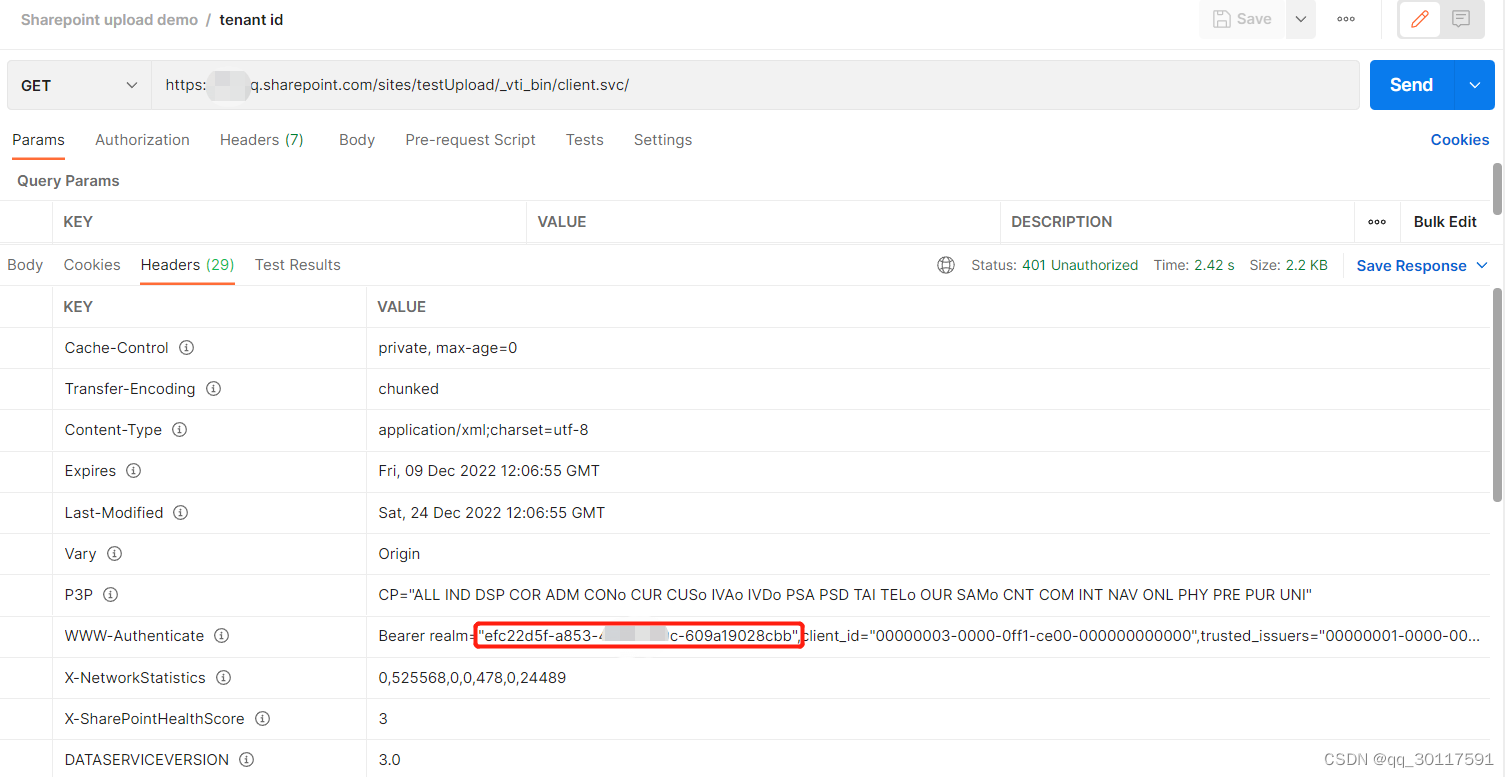Click the tenant id request name
The image size is (1509, 777).
[x=251, y=20]
